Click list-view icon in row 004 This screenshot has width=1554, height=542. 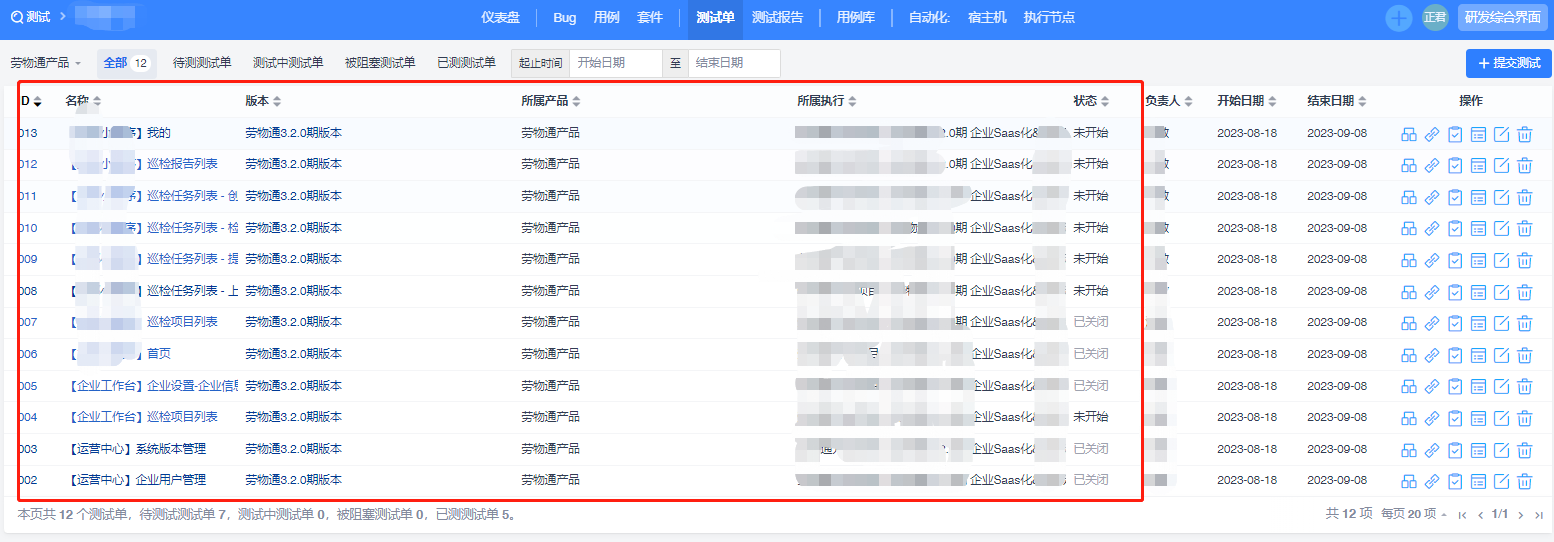pyautogui.click(x=1478, y=418)
